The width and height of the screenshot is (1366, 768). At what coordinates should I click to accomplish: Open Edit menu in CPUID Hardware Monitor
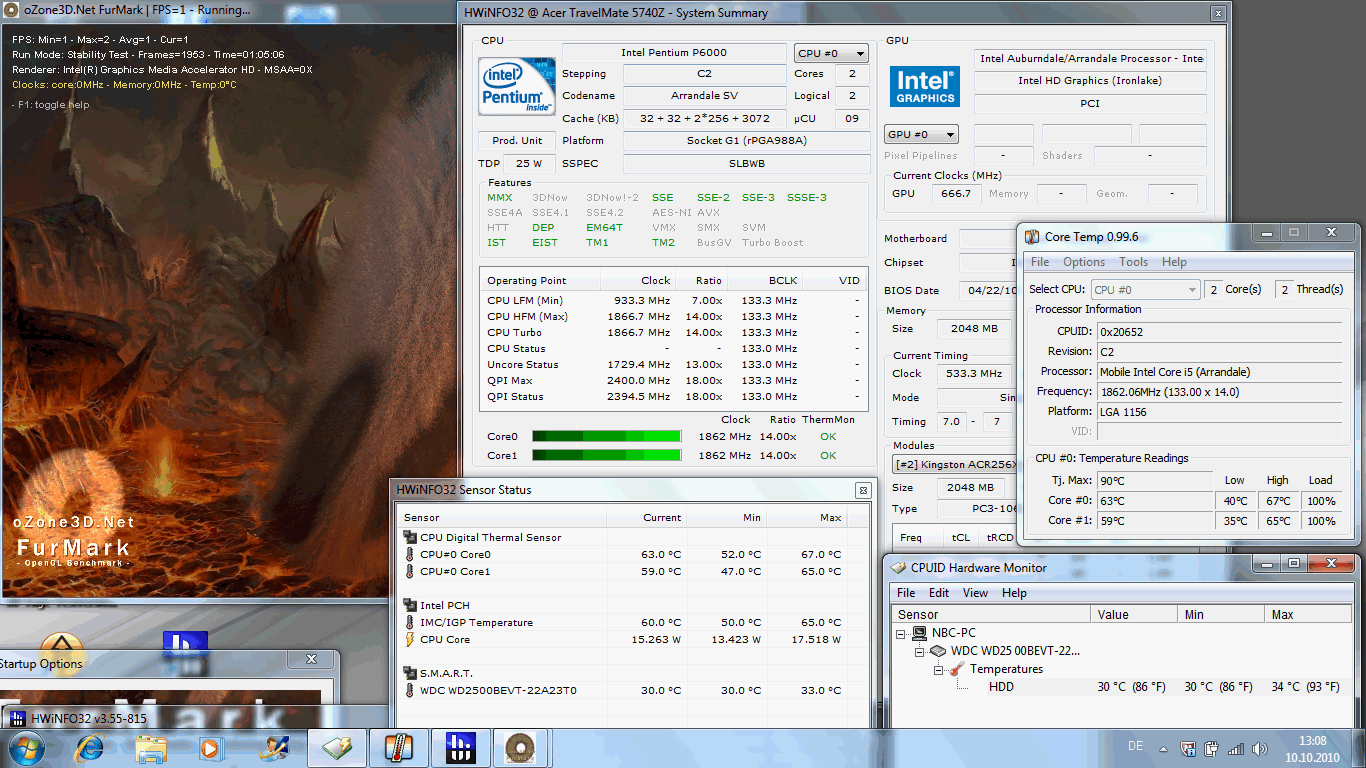pyautogui.click(x=939, y=593)
